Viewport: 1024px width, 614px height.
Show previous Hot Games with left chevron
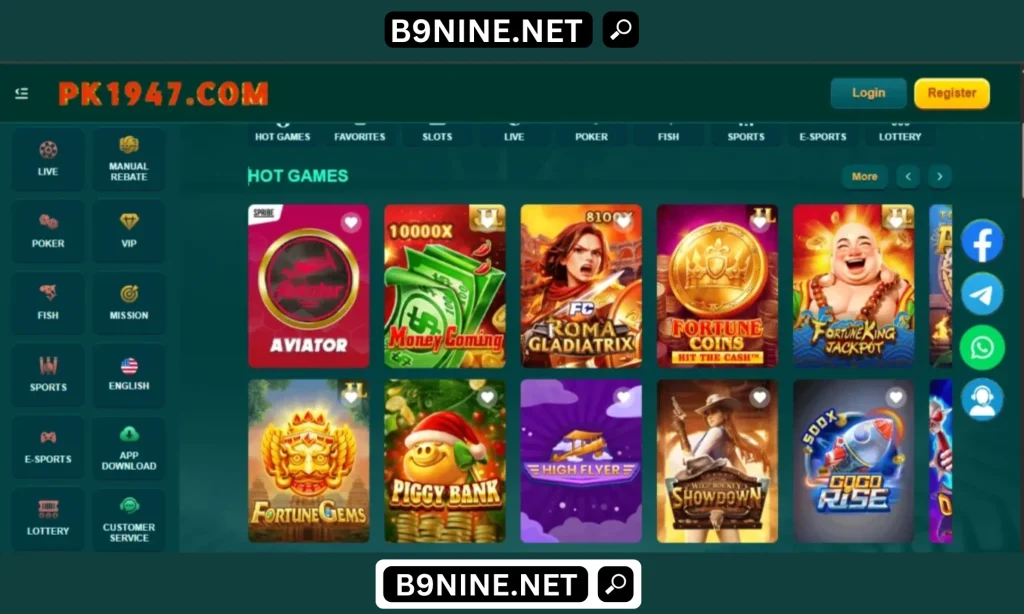point(908,176)
